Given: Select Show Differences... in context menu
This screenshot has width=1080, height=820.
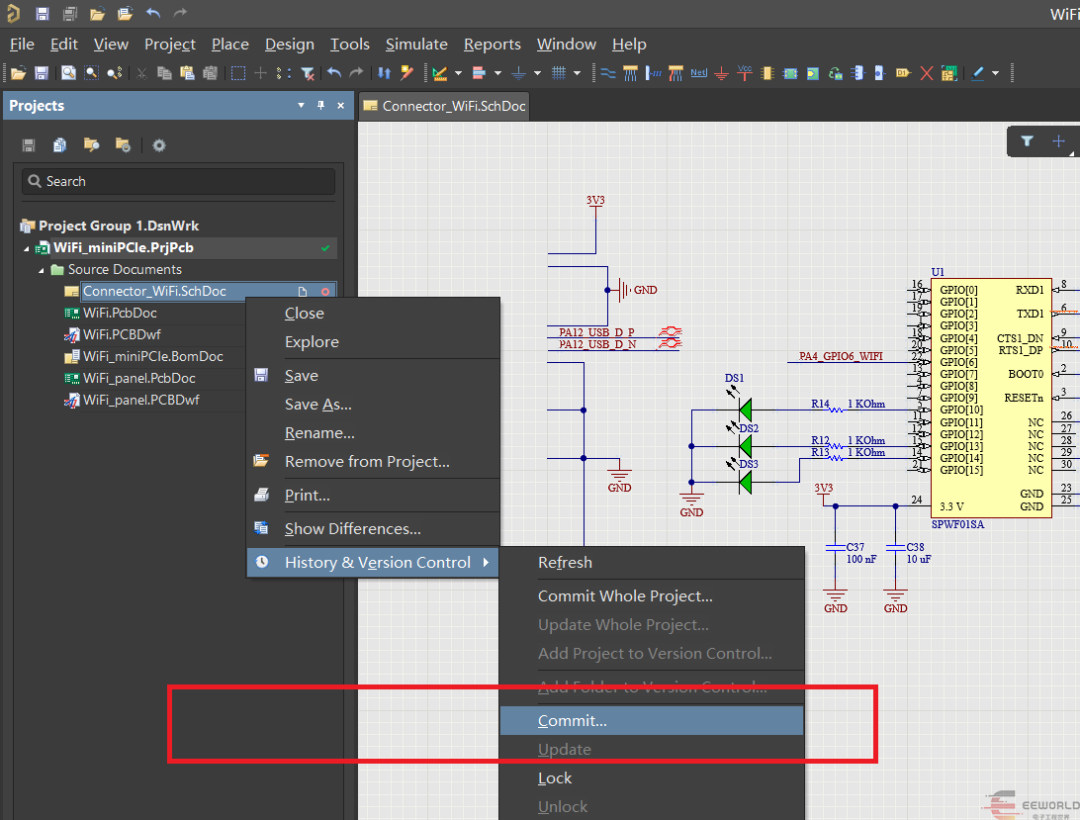Looking at the screenshot, I should tap(352, 529).
